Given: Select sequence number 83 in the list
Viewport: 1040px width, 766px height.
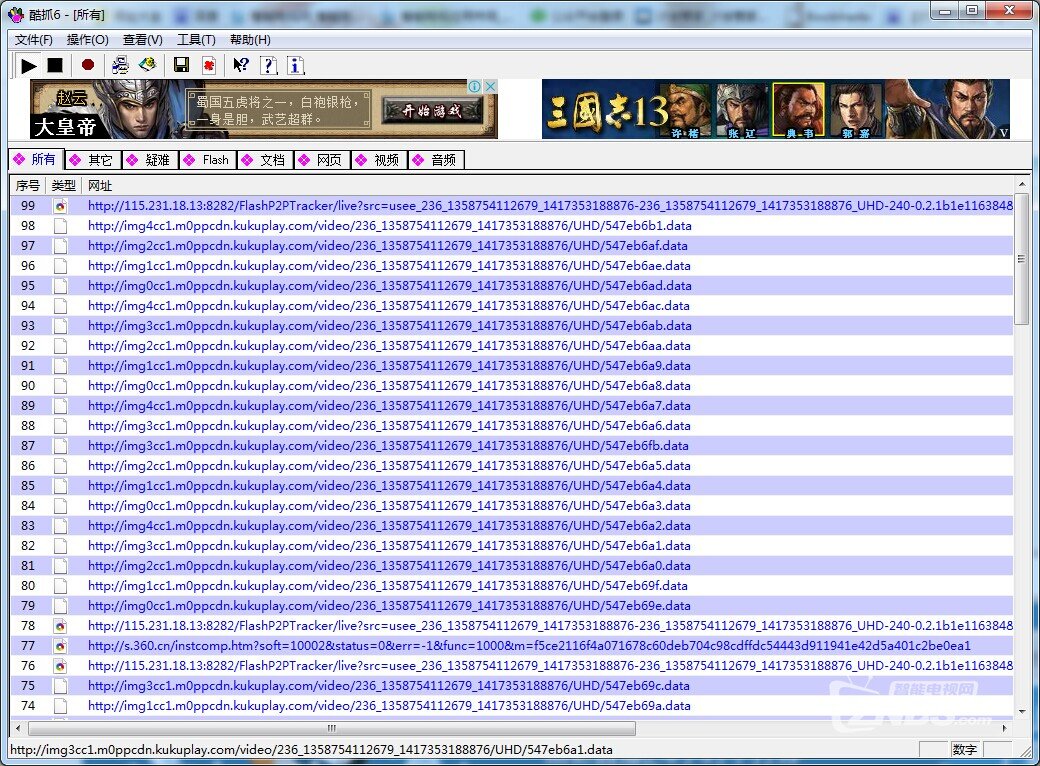Looking at the screenshot, I should point(28,525).
